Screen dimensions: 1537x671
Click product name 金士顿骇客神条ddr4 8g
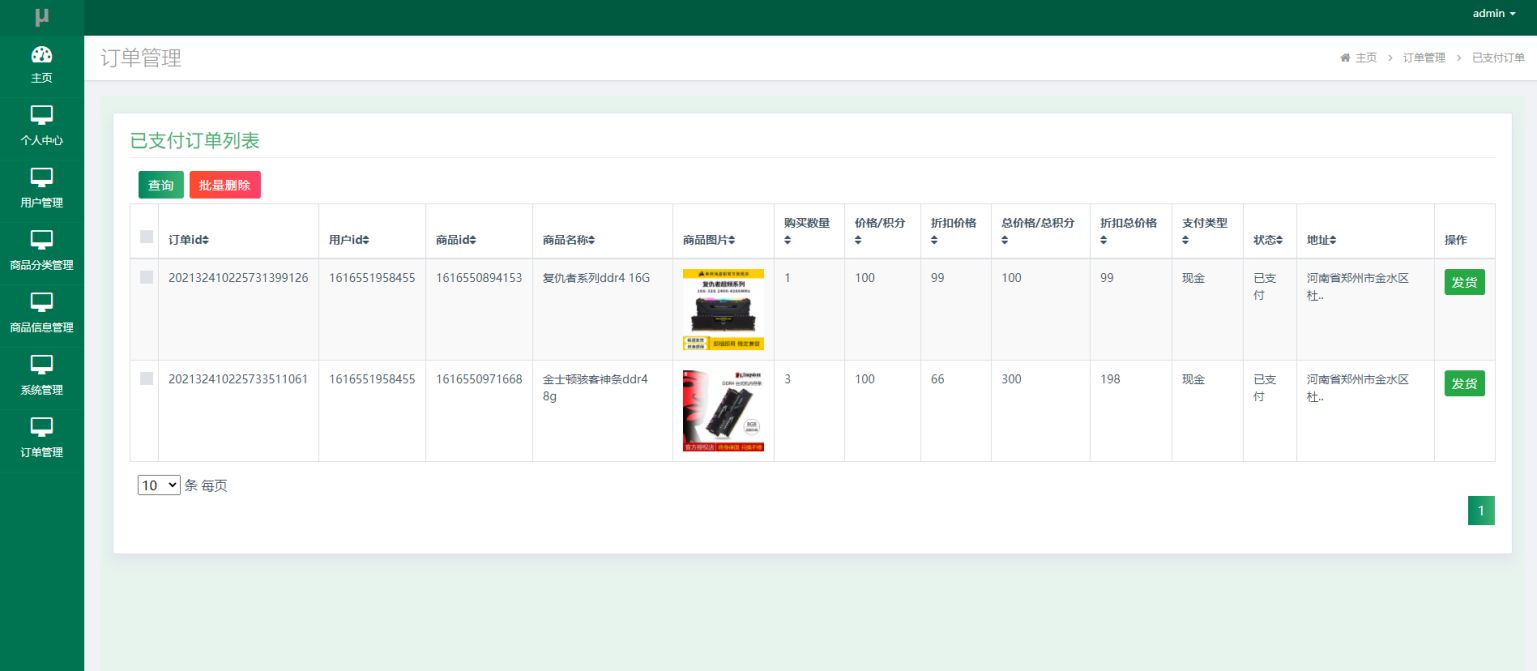(595, 387)
